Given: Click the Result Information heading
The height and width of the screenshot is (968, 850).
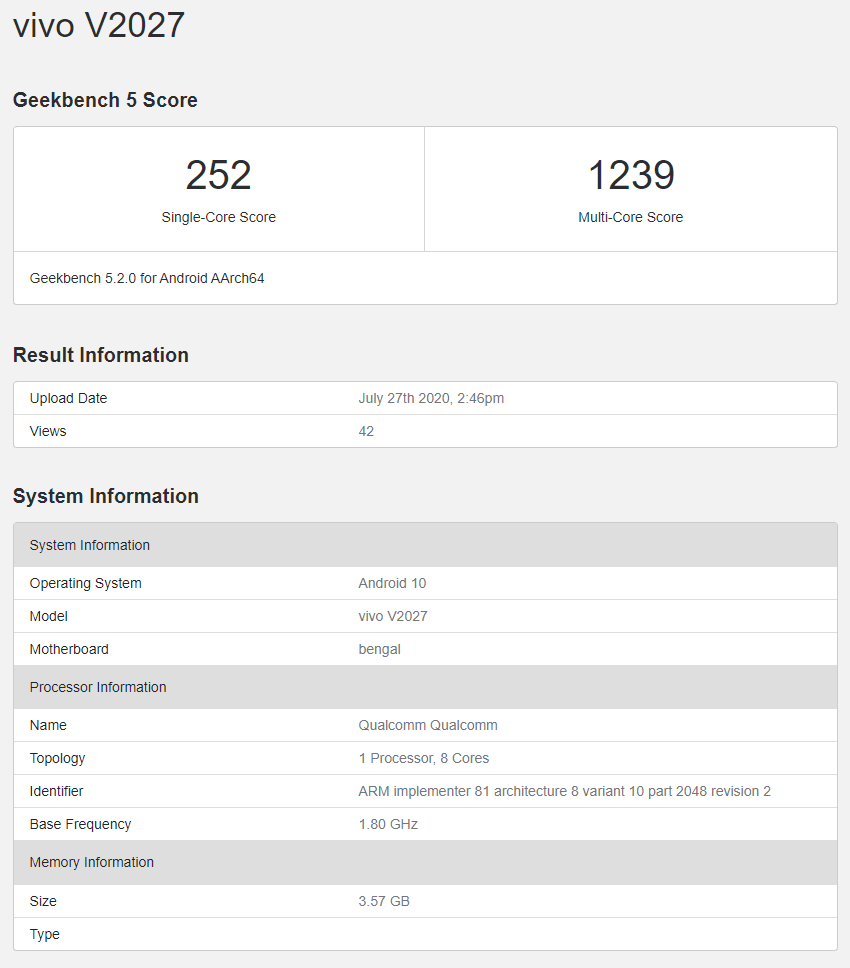Looking at the screenshot, I should (100, 355).
